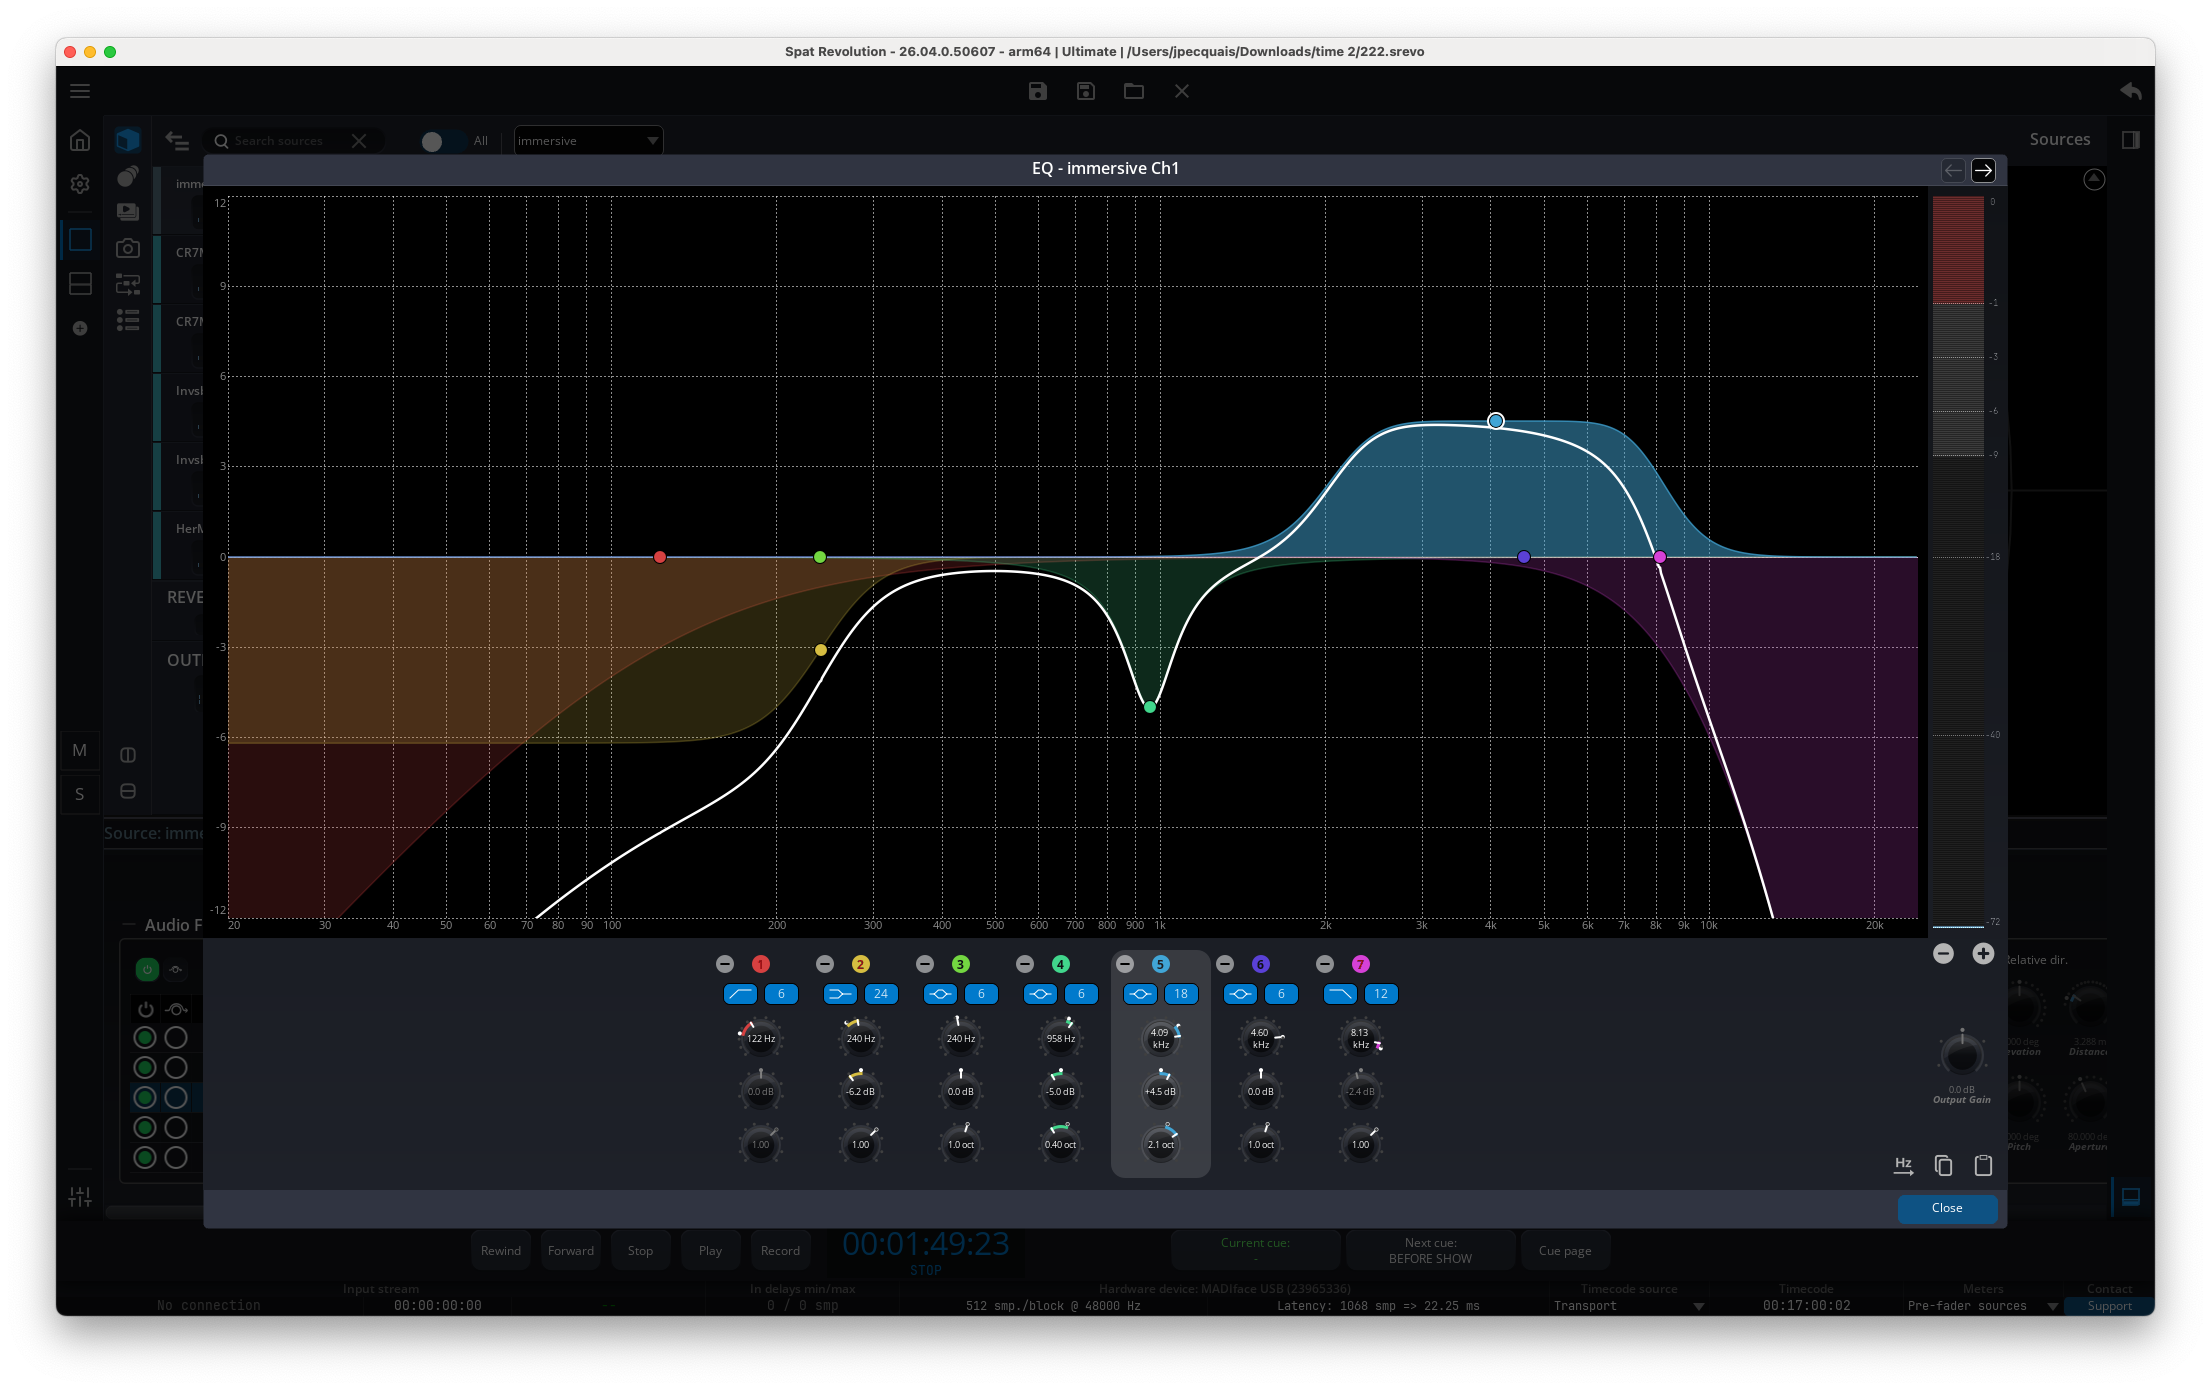Viewport: 2211px width, 1390px height.
Task: Click the round minus button beside plus
Action: tap(1943, 954)
